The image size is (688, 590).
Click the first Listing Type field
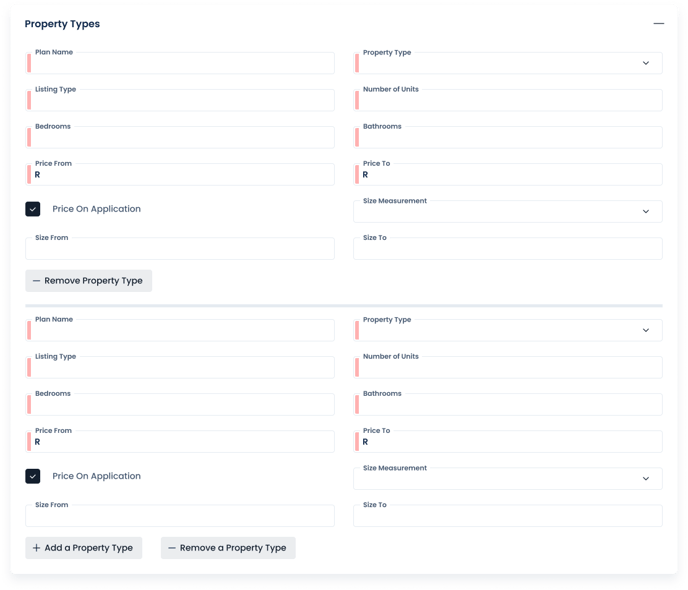tap(180, 101)
